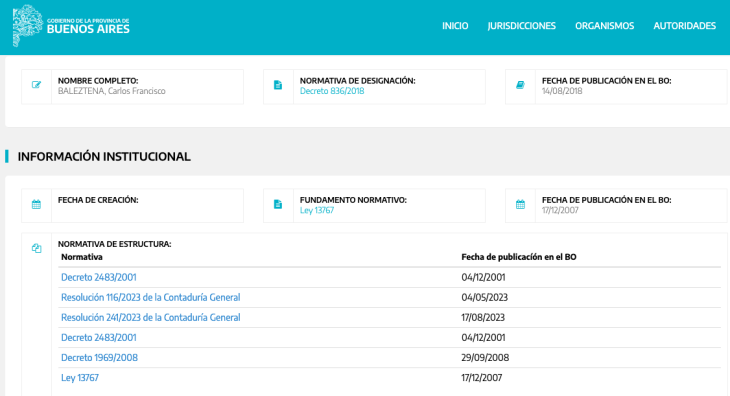This screenshot has width=730, height=396.
Task: Click the document icon beside Normativa de Designación
Action: pos(278,85)
